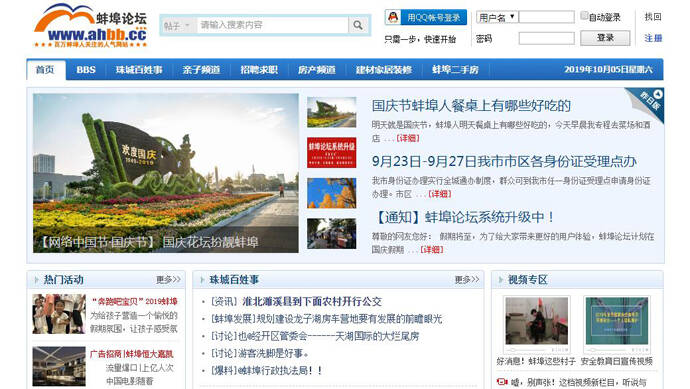
Task: Play the 好消息！蚌埠这些村子 video thumbnail
Action: [536, 320]
